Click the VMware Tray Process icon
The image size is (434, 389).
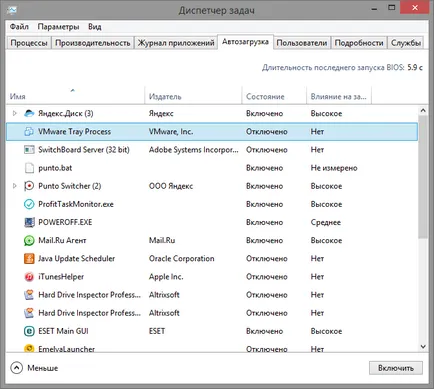tap(29, 132)
